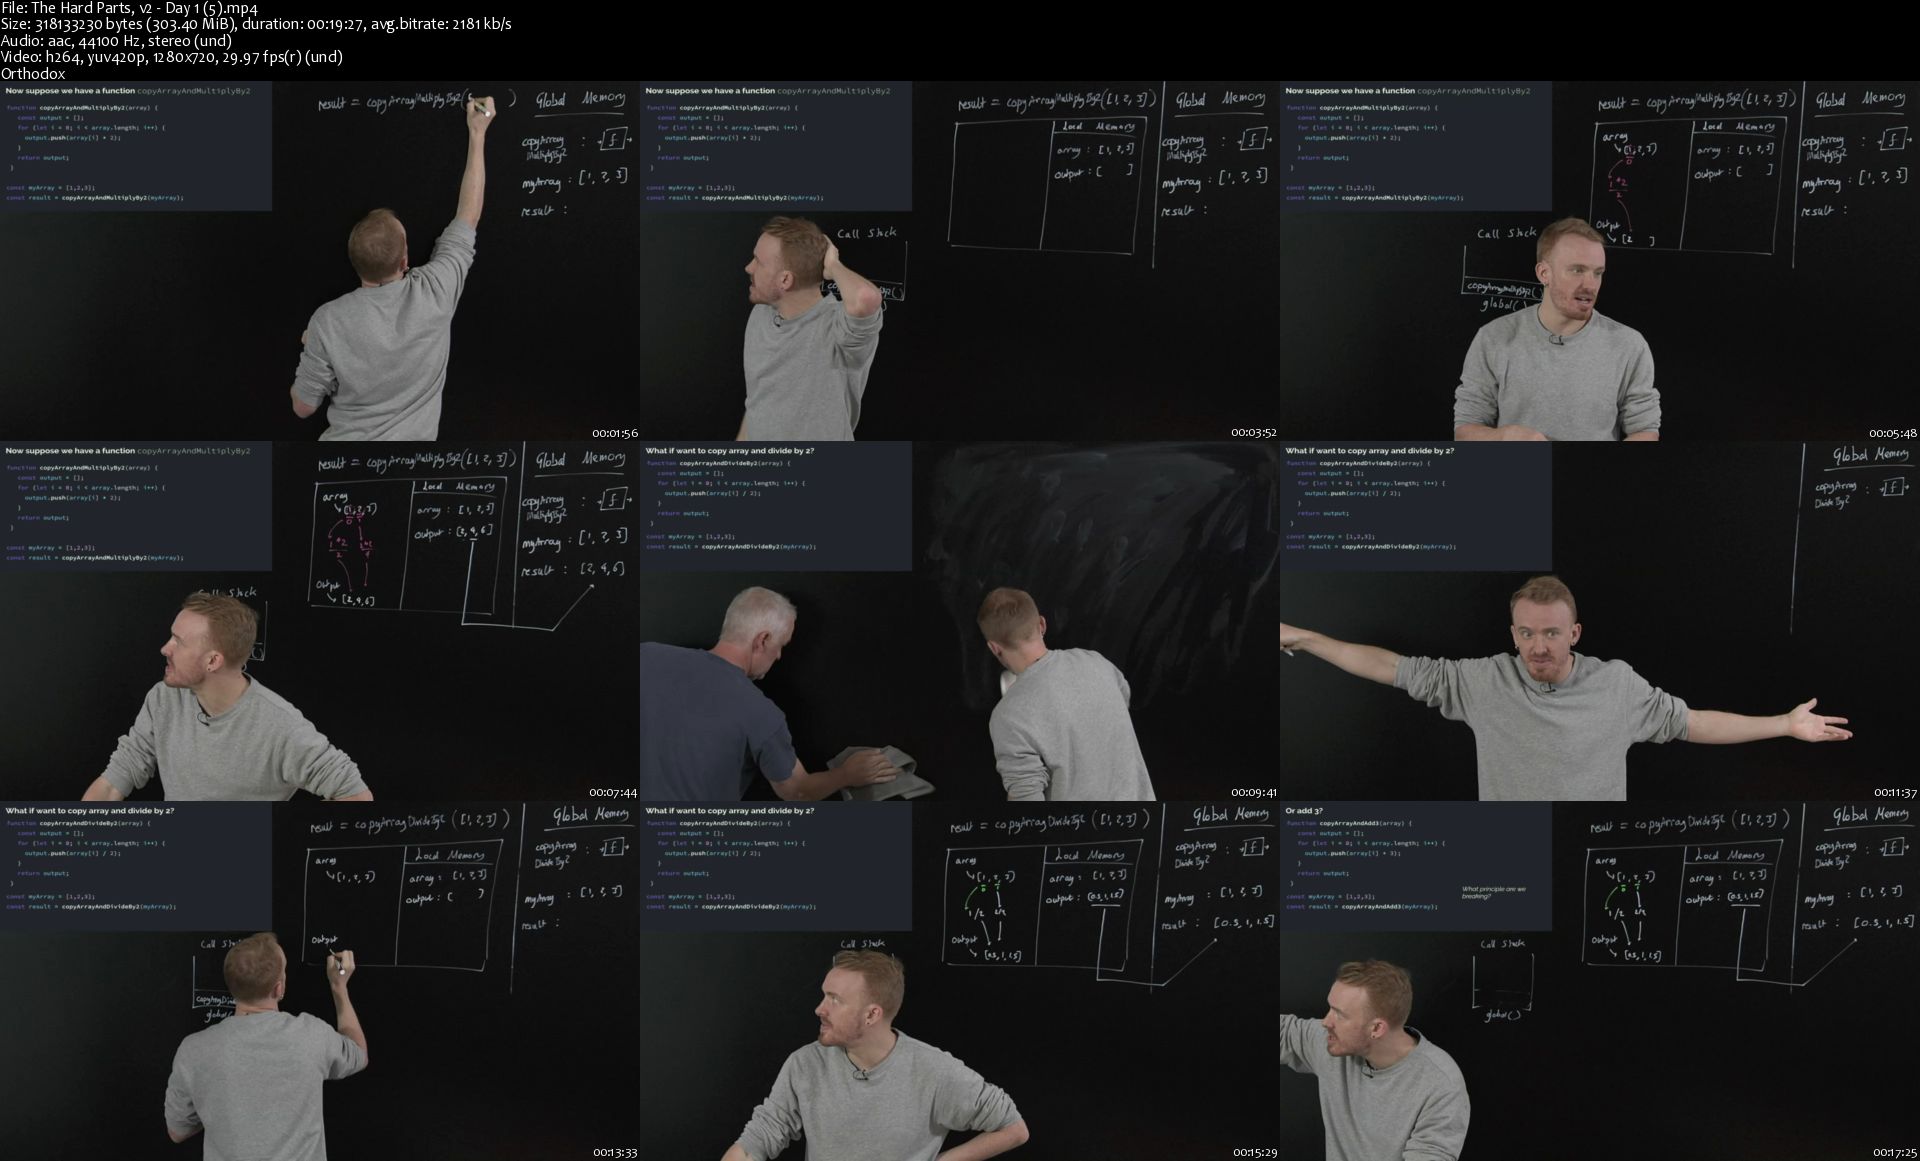
Task: Click the thumbnail timestamped 00:07:44
Action: click(x=320, y=621)
